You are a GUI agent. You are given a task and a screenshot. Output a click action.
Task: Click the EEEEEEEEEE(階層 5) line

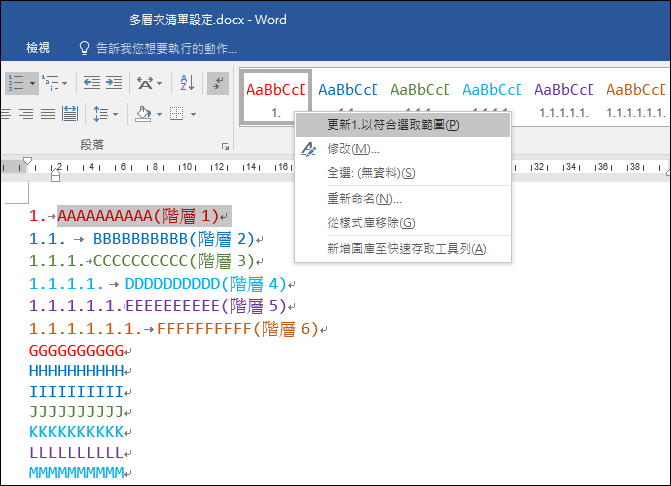click(206, 306)
